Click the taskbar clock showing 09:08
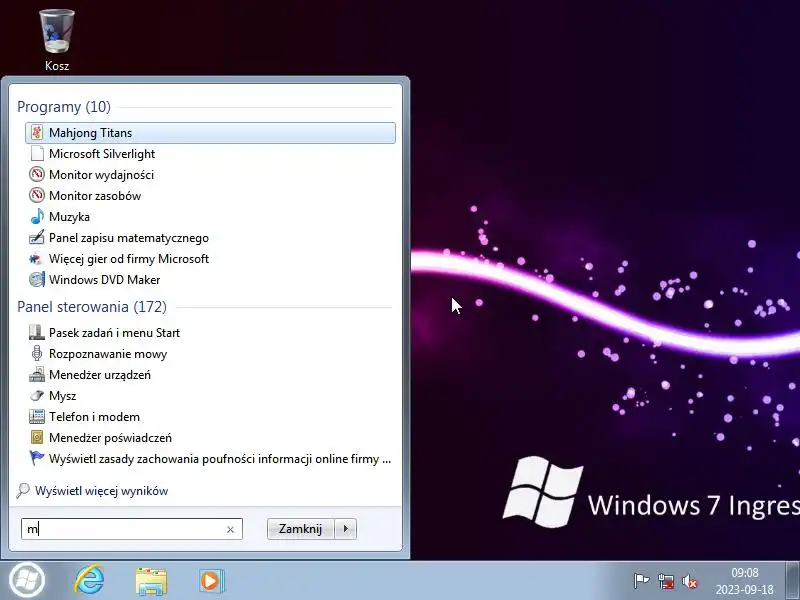800x600 pixels. coord(745,572)
